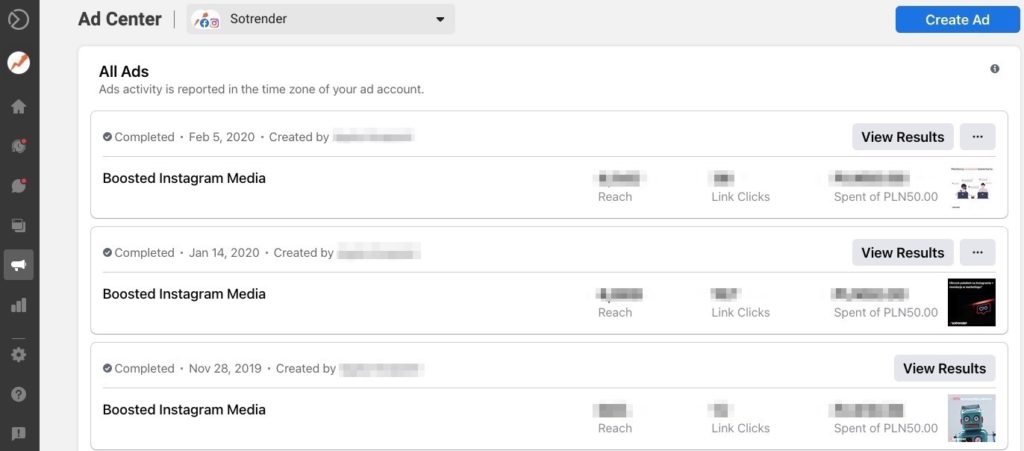This screenshot has height=451, width=1024.
Task: Open the Sotrender page profile icon in sidebar
Action: (x=18, y=63)
